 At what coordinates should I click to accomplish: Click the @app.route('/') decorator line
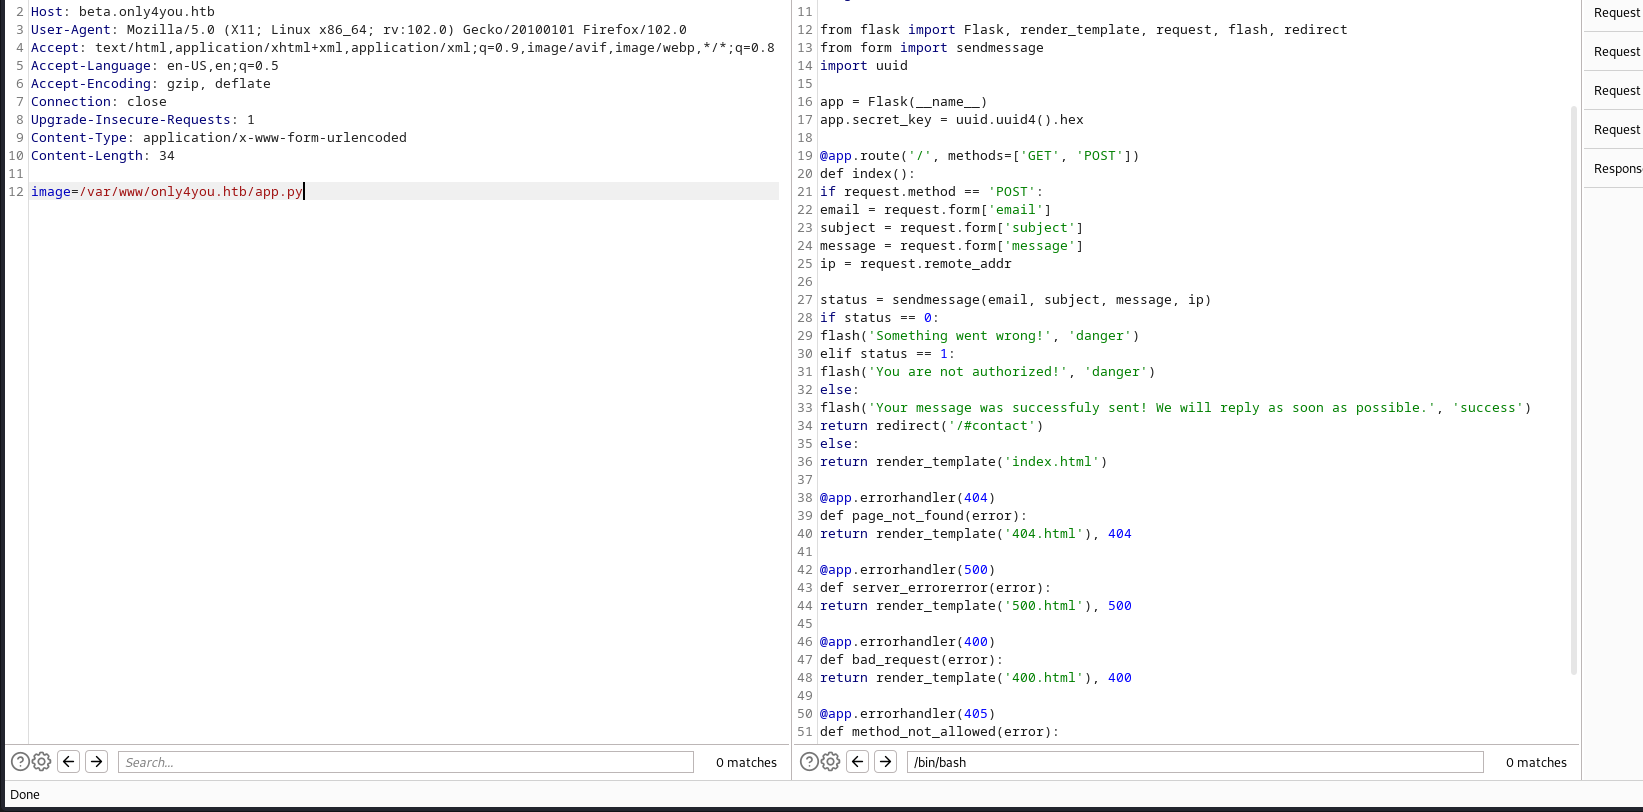point(980,156)
